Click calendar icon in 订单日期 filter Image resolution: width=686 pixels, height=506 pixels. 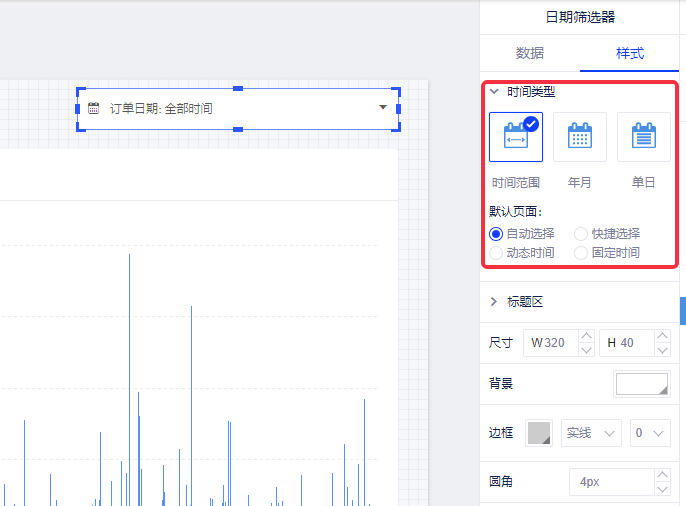pyautogui.click(x=94, y=108)
